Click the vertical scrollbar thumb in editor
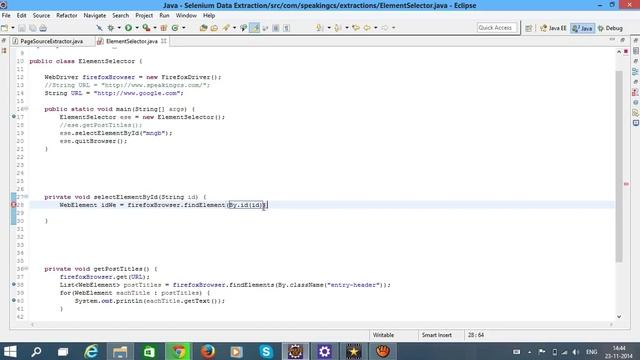Viewport: 640px width, 360px height. pos(619,167)
